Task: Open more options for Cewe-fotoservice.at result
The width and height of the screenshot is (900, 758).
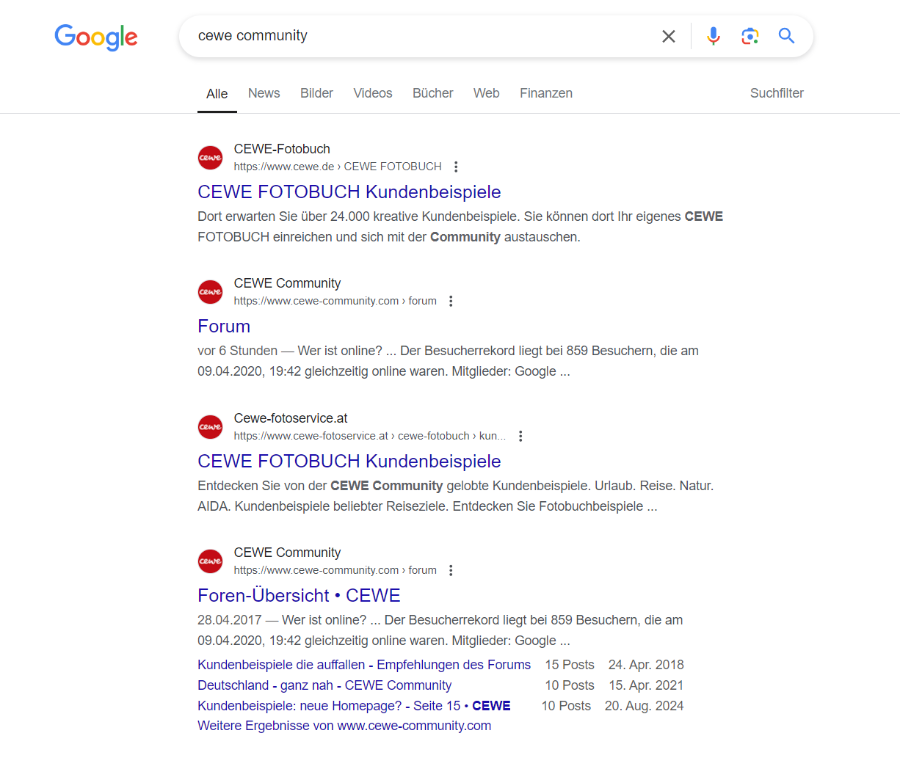Action: [x=521, y=436]
